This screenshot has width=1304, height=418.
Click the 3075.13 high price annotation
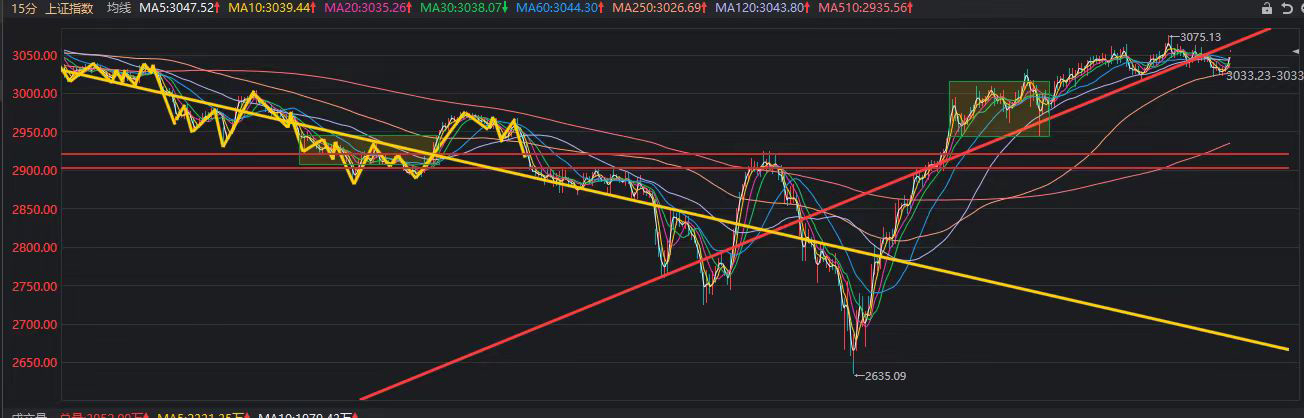point(1201,37)
